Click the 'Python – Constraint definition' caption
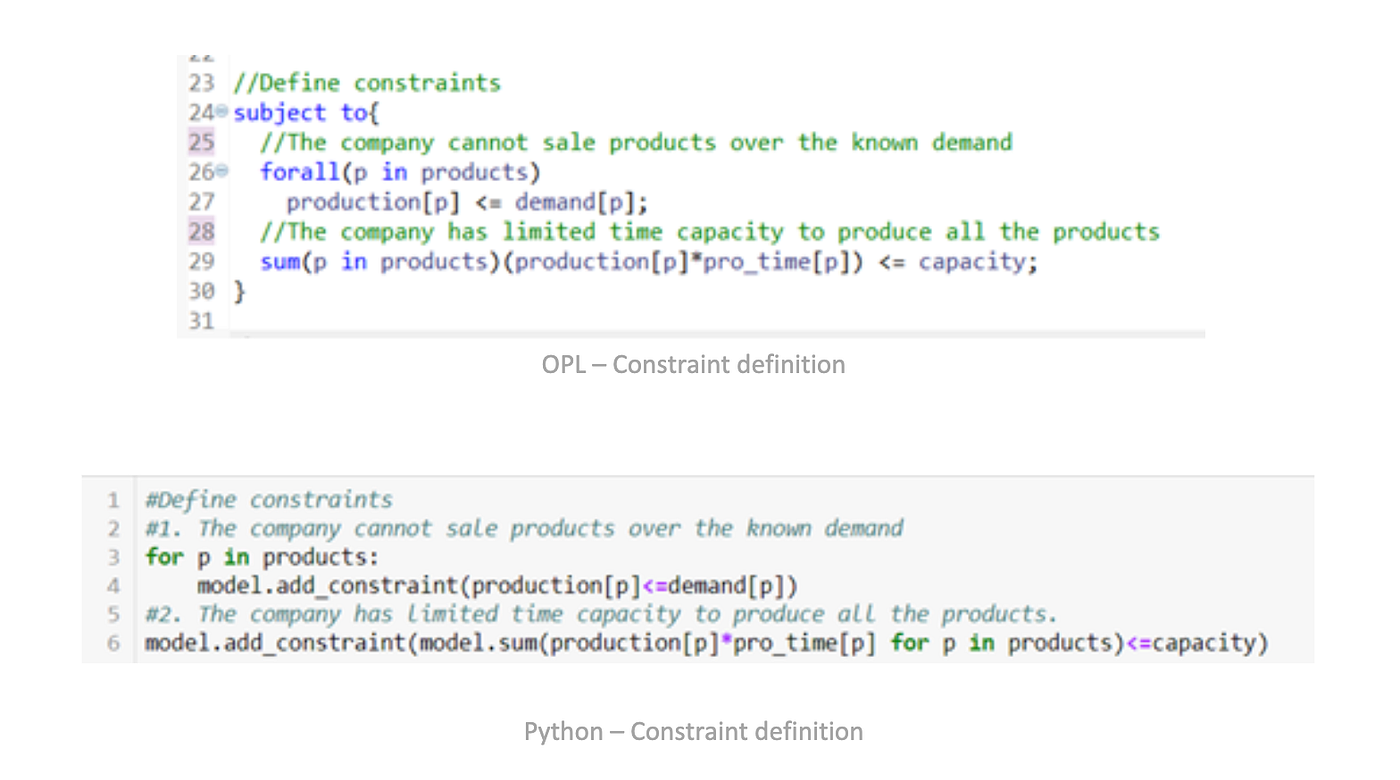This screenshot has height=780, width=1400. pos(694,732)
